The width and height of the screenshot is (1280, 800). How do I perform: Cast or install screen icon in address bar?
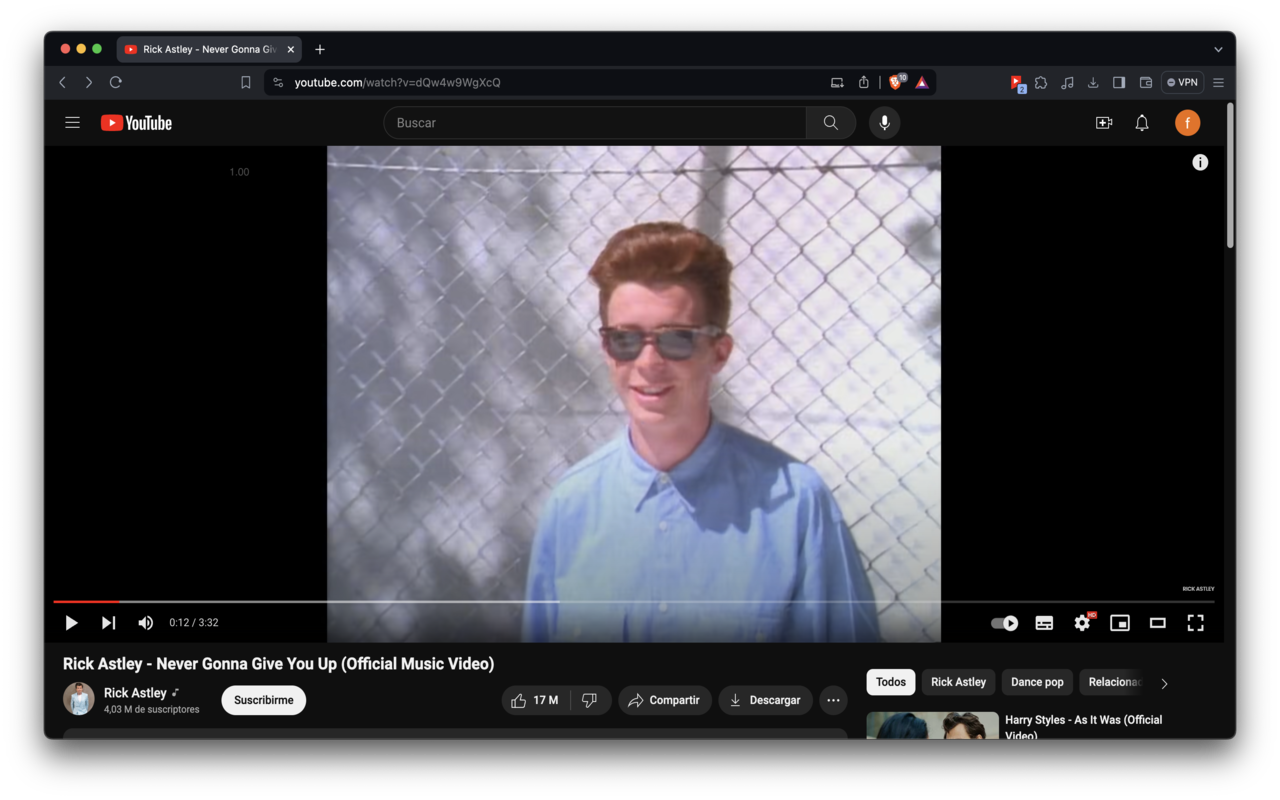coord(837,82)
